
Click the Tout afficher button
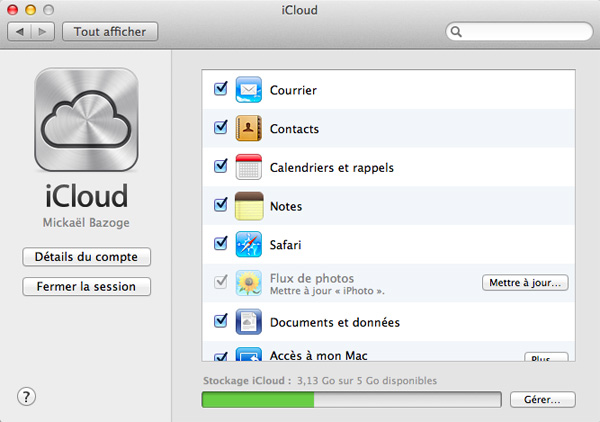(110, 31)
